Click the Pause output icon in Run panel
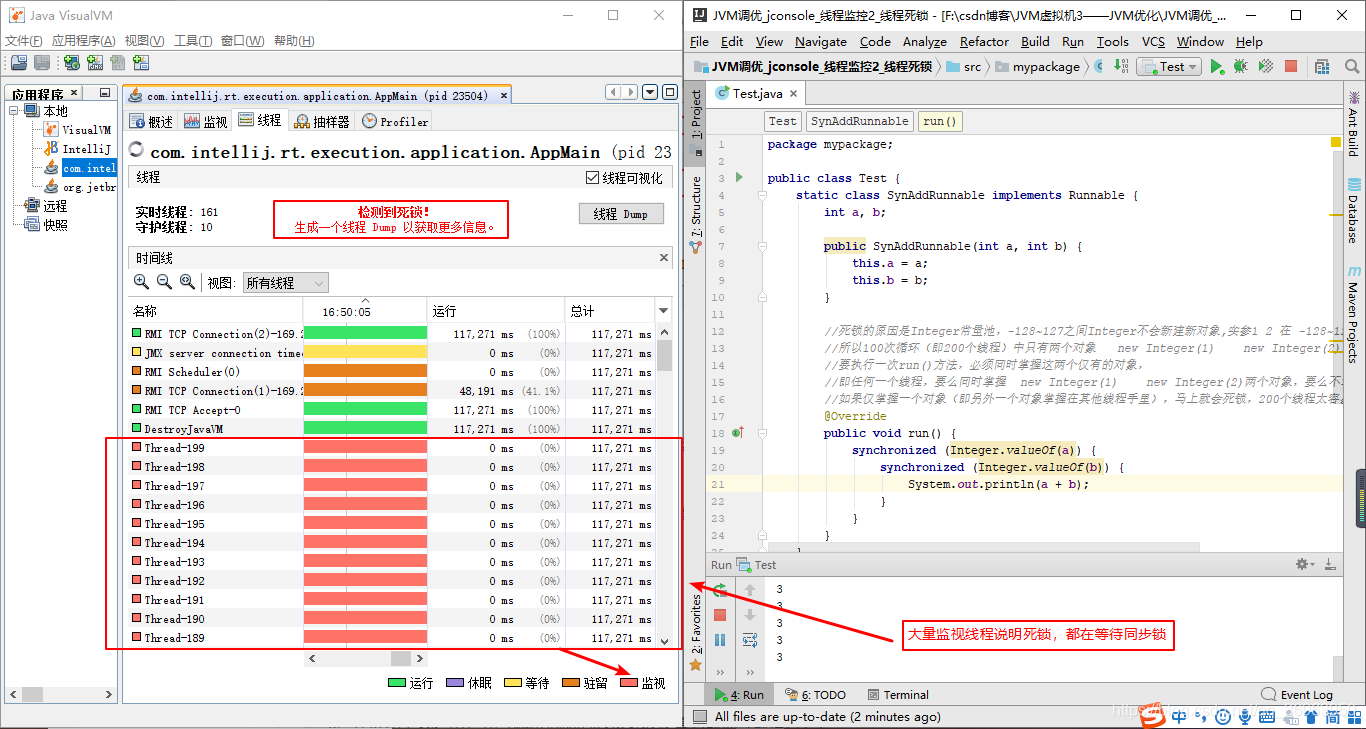 pyautogui.click(x=720, y=640)
